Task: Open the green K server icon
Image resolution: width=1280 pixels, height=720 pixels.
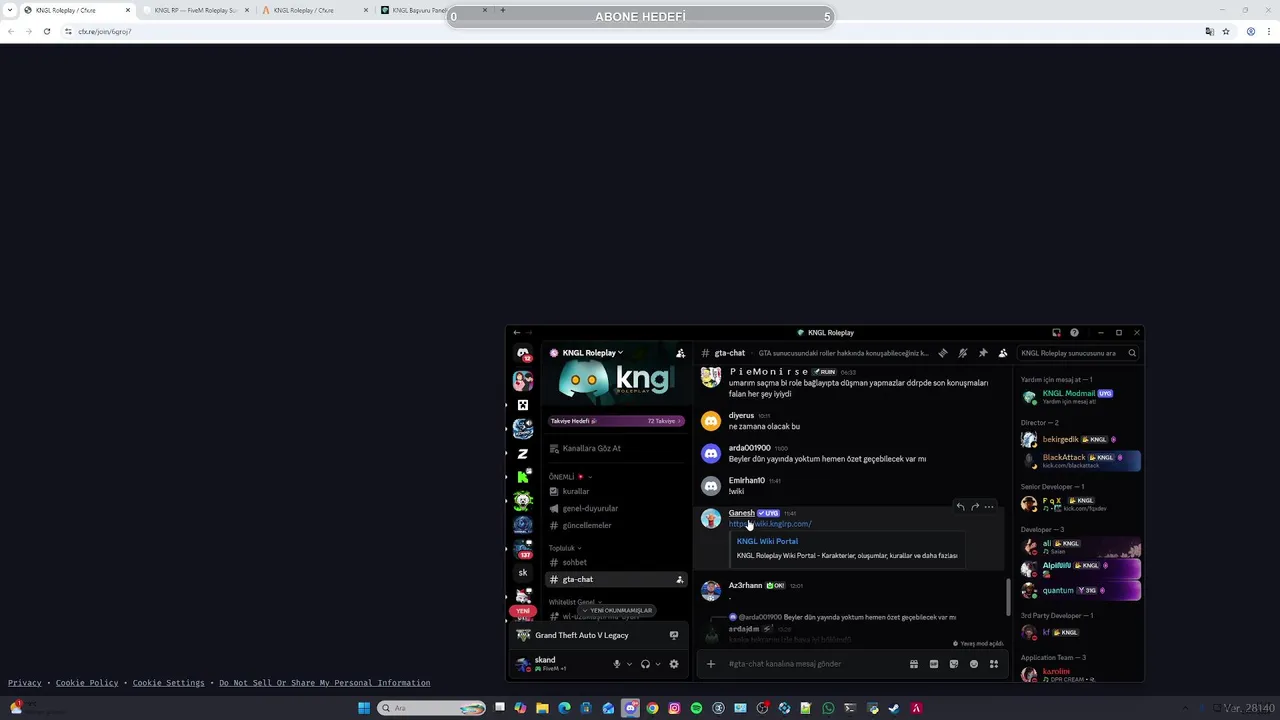Action: 523,477
